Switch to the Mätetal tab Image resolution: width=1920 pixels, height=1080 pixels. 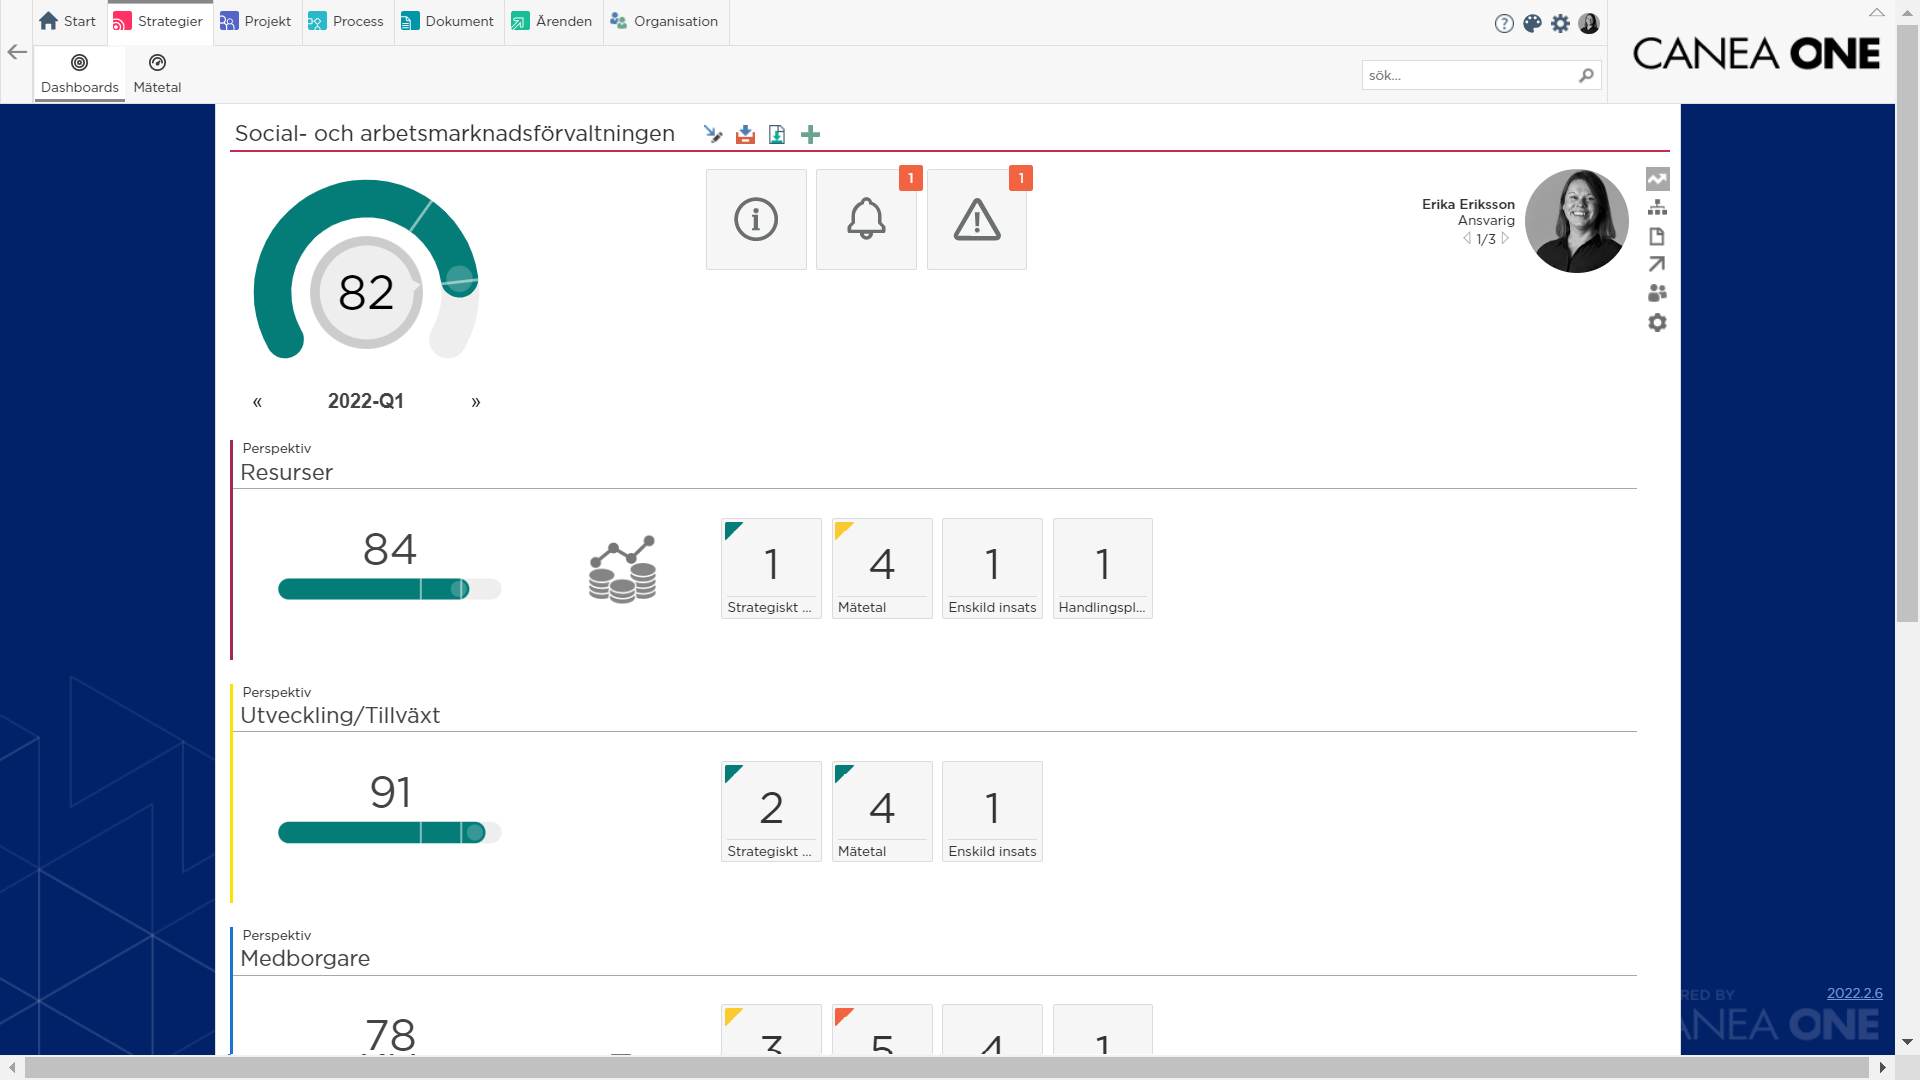click(x=157, y=73)
